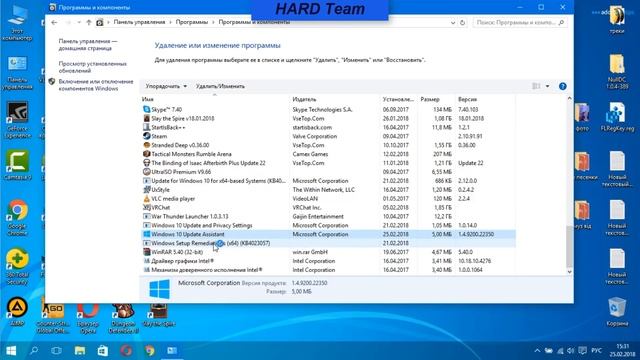Click the WinRAR 5.40 program icon
Image resolution: width=640 pixels, height=360 pixels.
click(147, 252)
